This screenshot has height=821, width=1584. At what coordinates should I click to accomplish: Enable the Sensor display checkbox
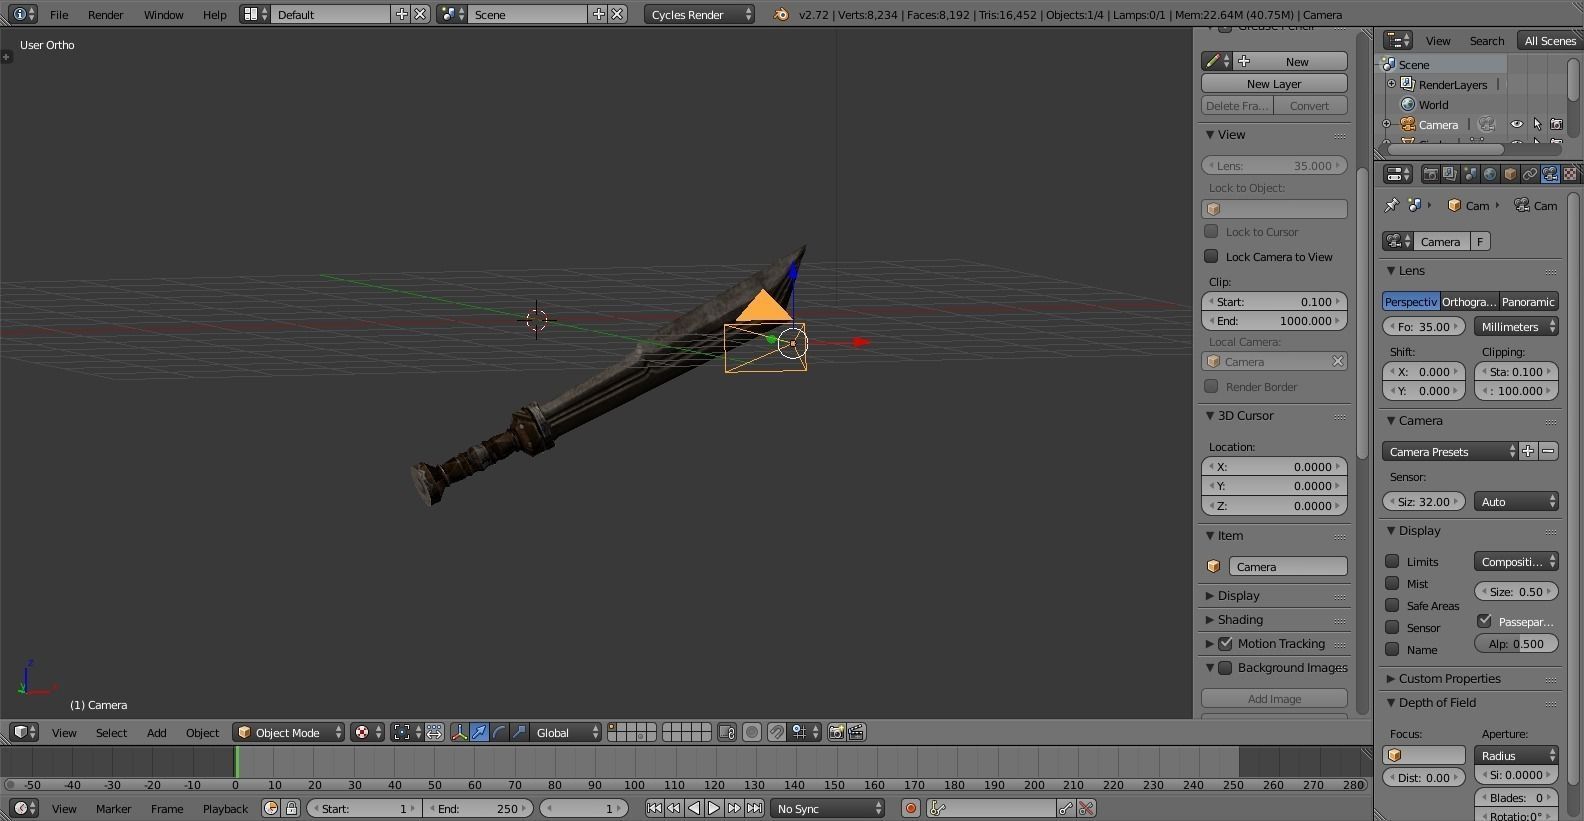click(1392, 627)
